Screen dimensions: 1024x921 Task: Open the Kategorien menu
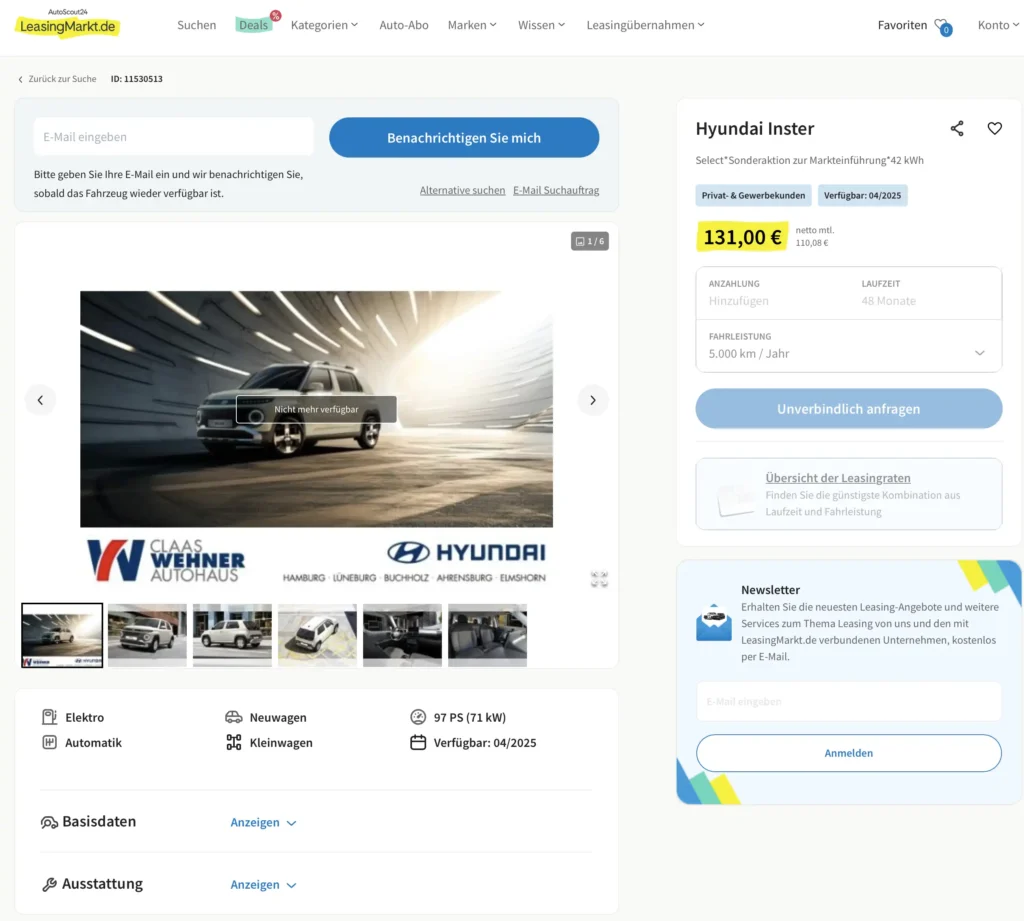point(325,25)
